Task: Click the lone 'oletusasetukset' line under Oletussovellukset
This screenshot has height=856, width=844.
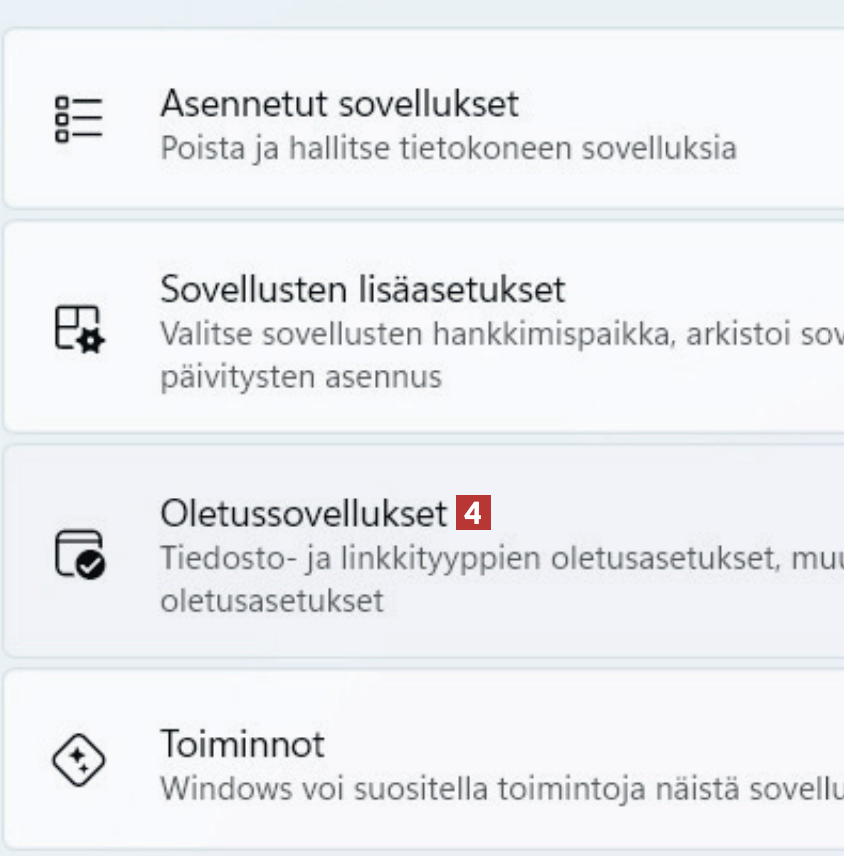Action: pyautogui.click(x=272, y=602)
